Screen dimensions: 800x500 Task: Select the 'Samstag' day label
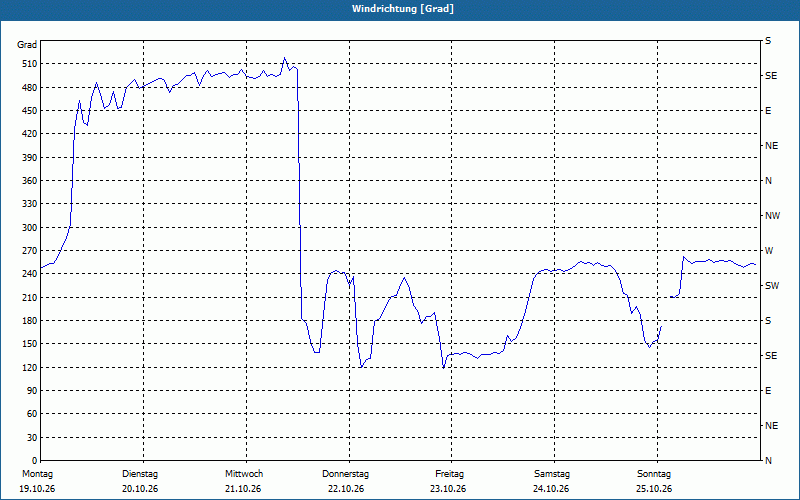pyautogui.click(x=552, y=474)
